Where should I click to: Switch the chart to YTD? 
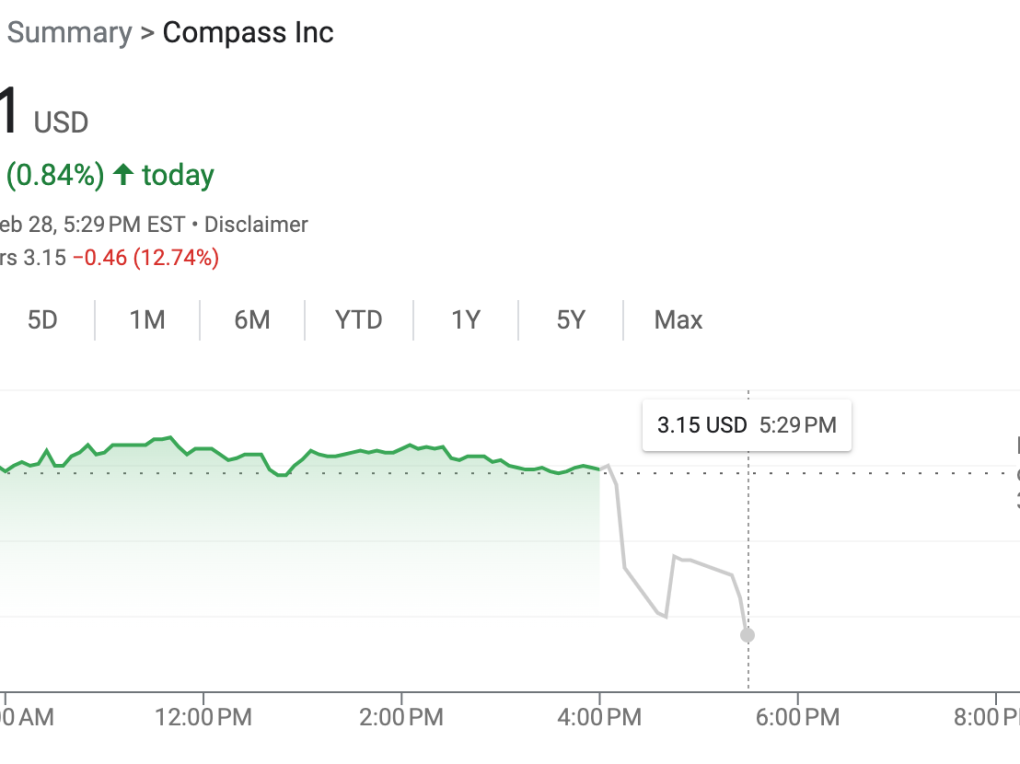[359, 320]
